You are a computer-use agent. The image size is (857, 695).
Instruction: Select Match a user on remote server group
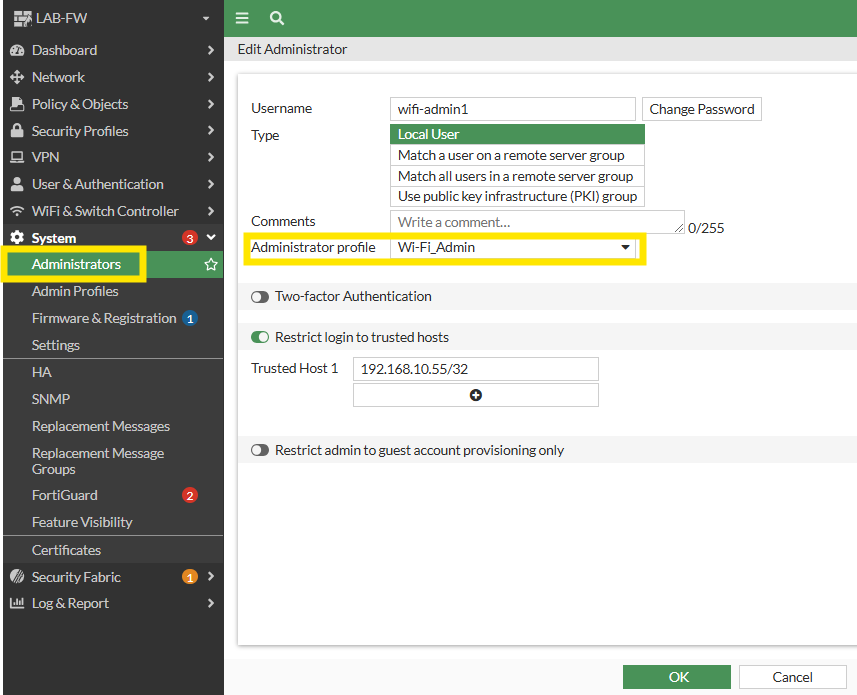(x=517, y=155)
